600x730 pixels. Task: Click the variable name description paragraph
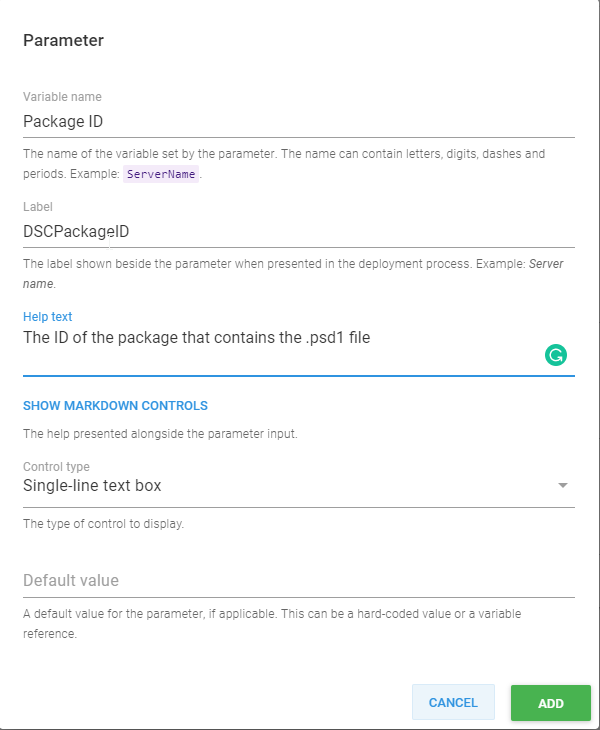pyautogui.click(x=284, y=155)
